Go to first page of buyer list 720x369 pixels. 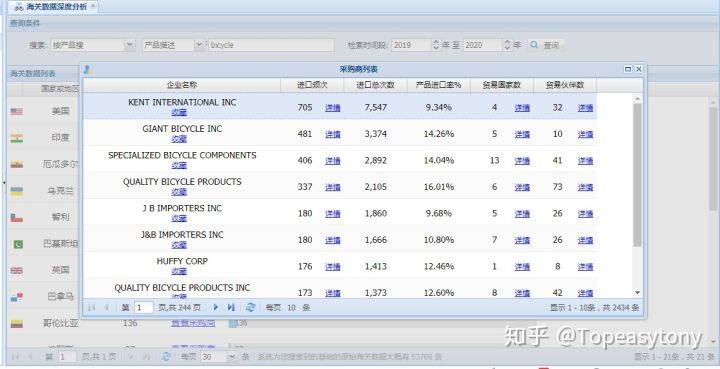coord(91,308)
